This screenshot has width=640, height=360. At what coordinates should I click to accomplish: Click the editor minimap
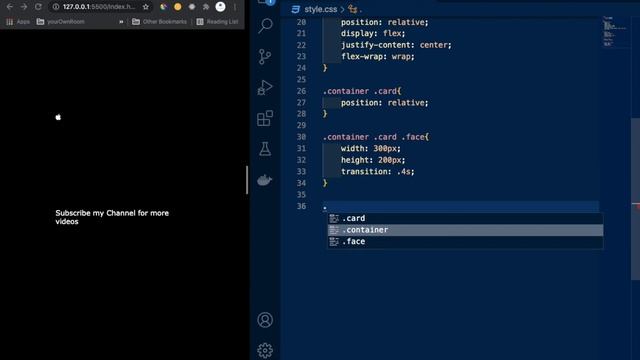coord(615,32)
